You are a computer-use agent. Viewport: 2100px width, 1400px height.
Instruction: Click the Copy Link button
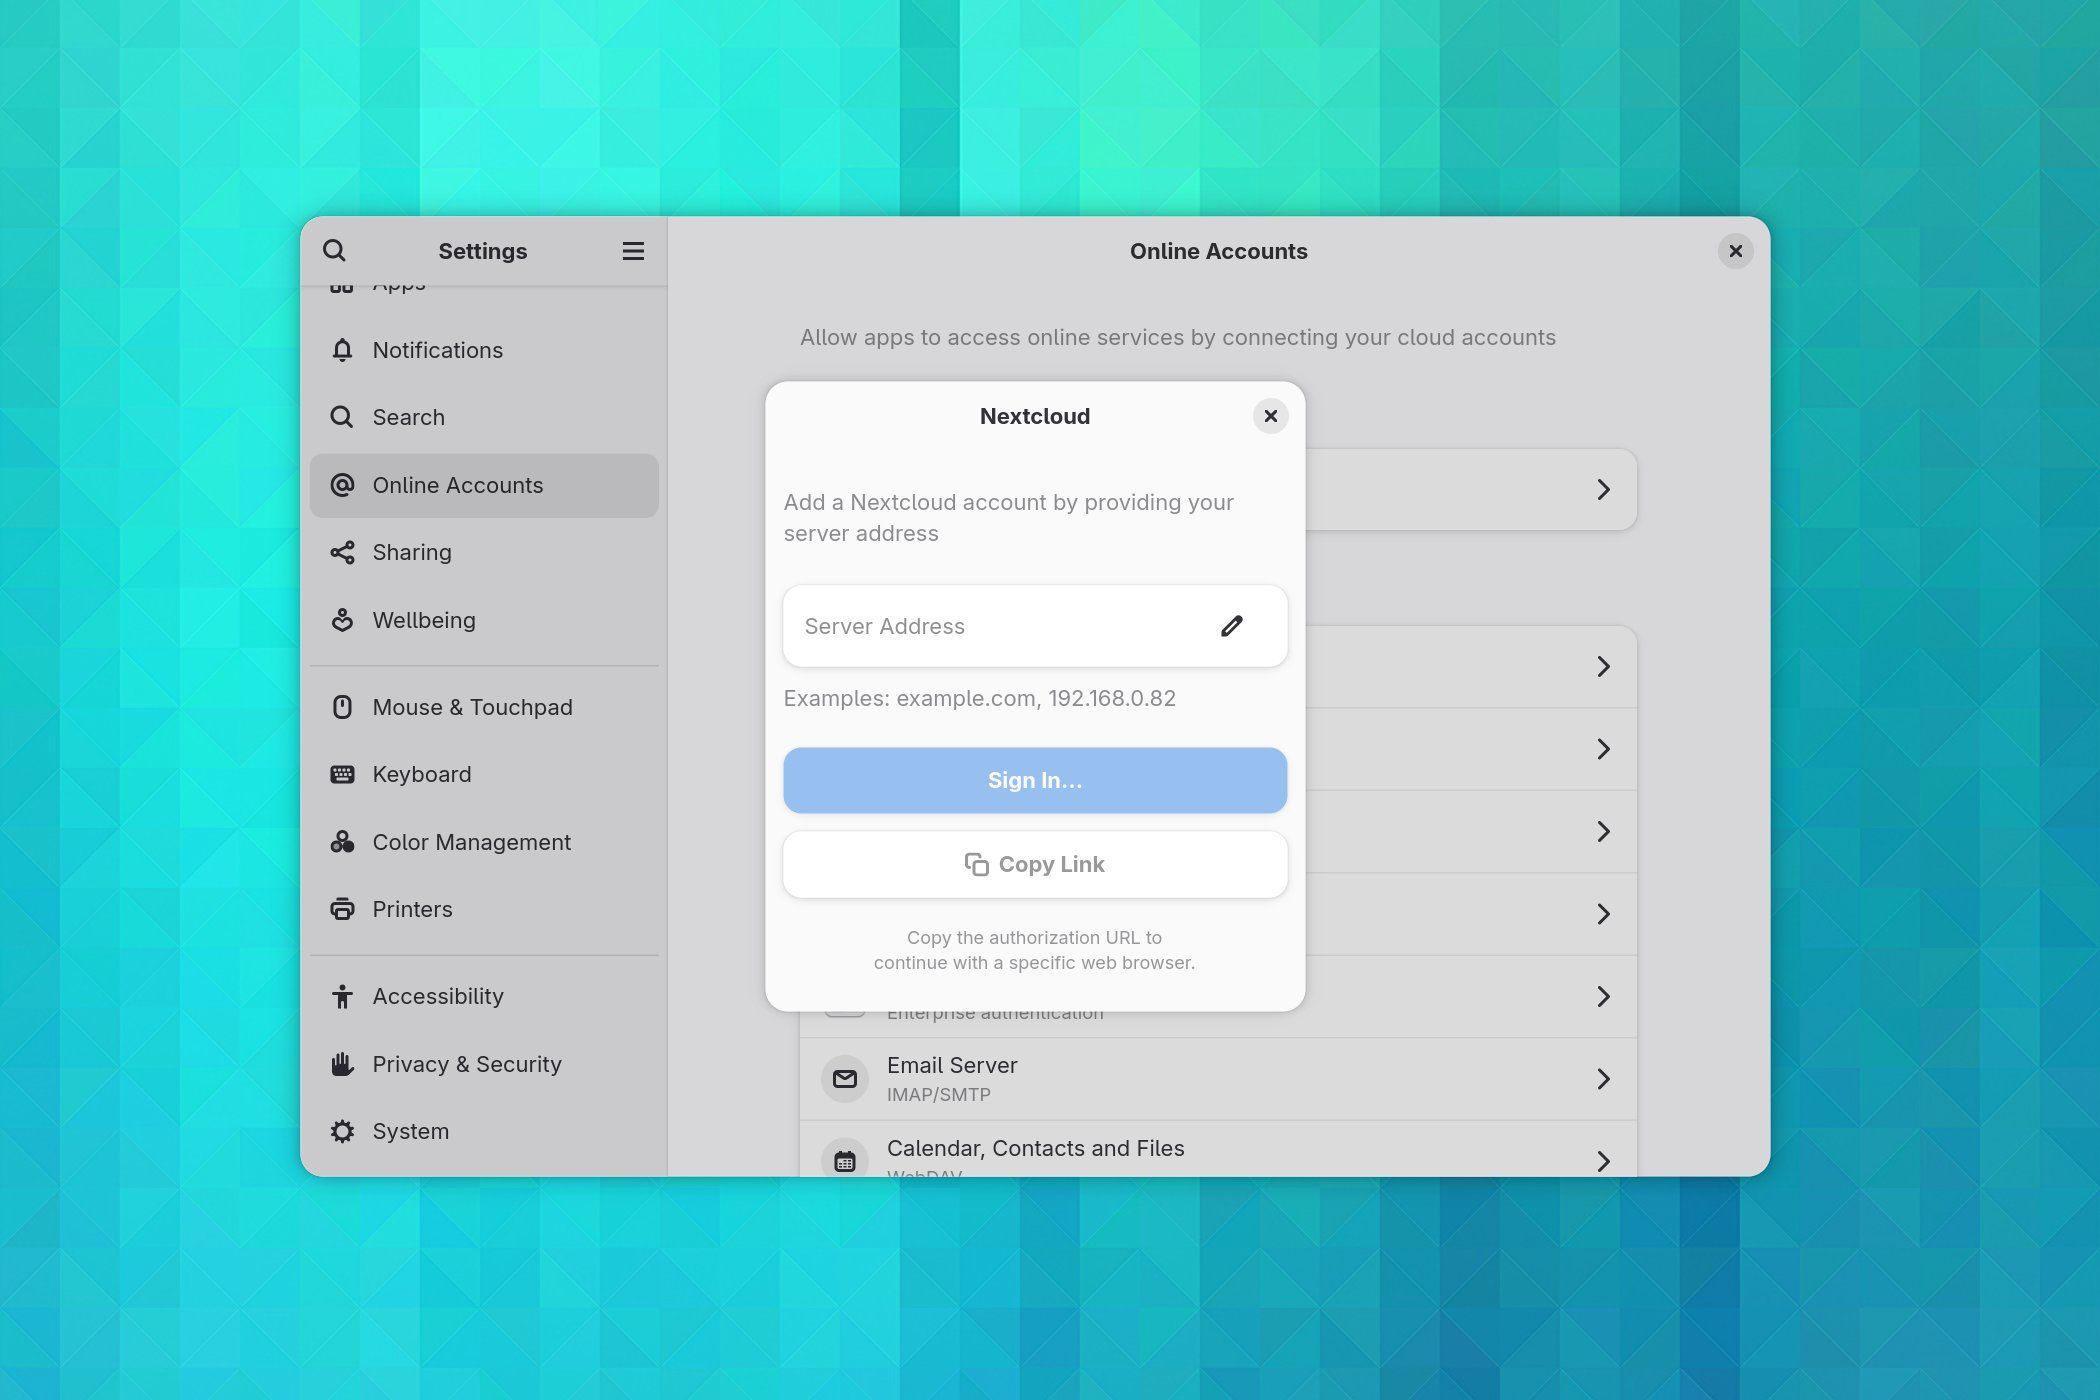(x=1035, y=864)
